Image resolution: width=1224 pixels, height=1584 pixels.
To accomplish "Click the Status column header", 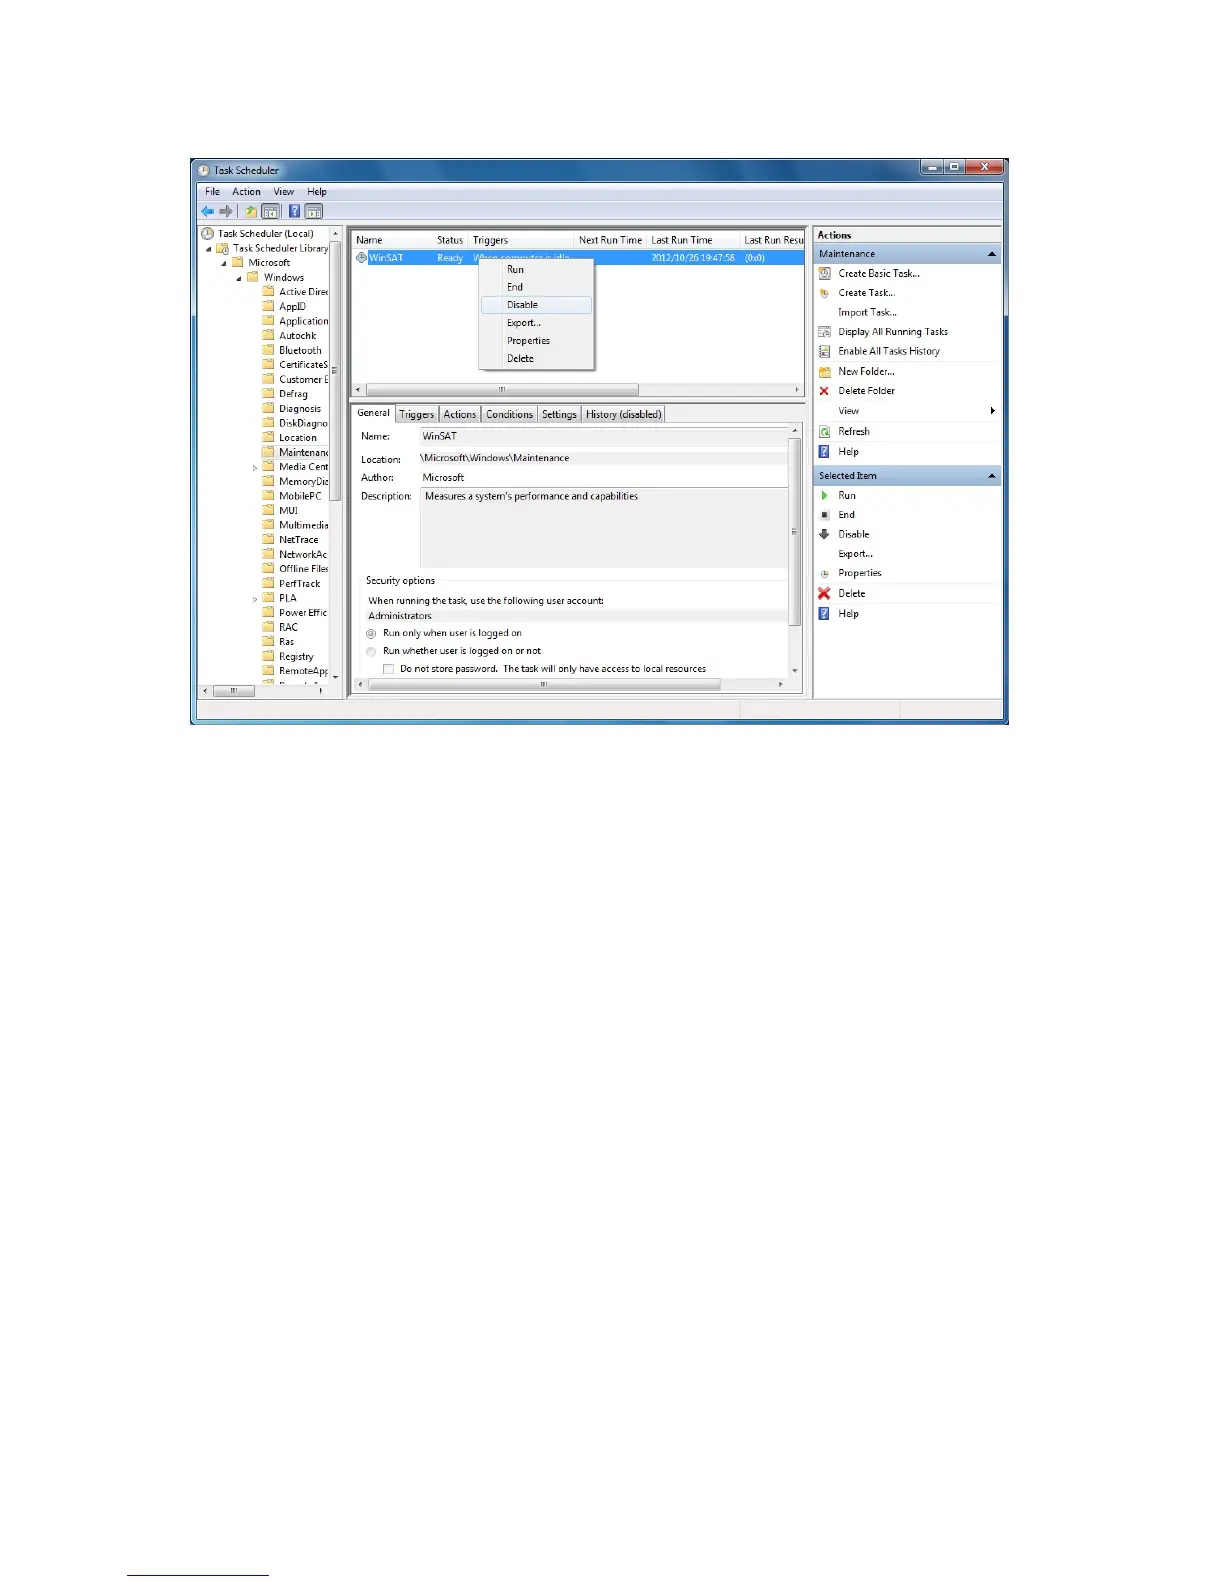I will coord(450,240).
